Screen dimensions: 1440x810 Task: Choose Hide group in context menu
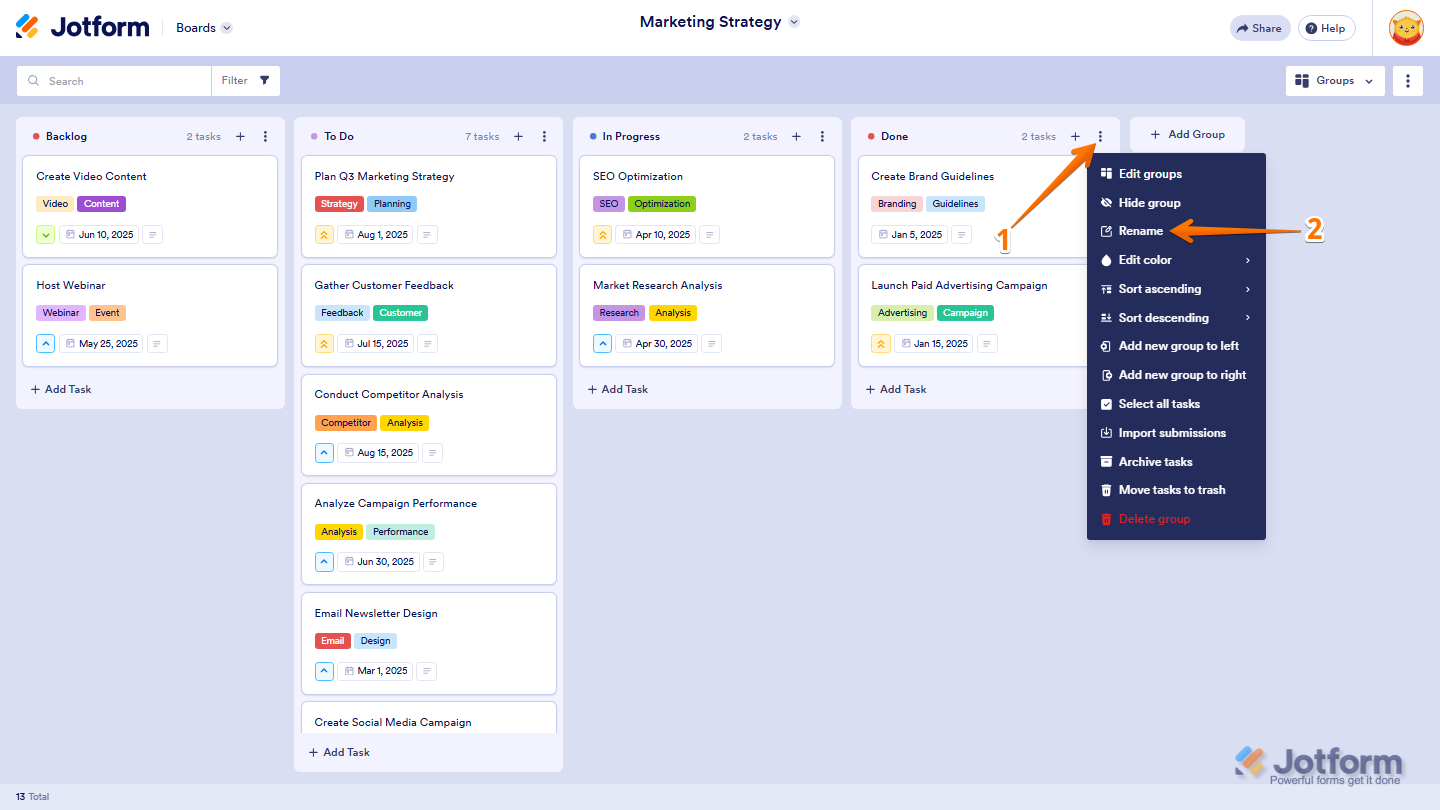pos(1176,203)
